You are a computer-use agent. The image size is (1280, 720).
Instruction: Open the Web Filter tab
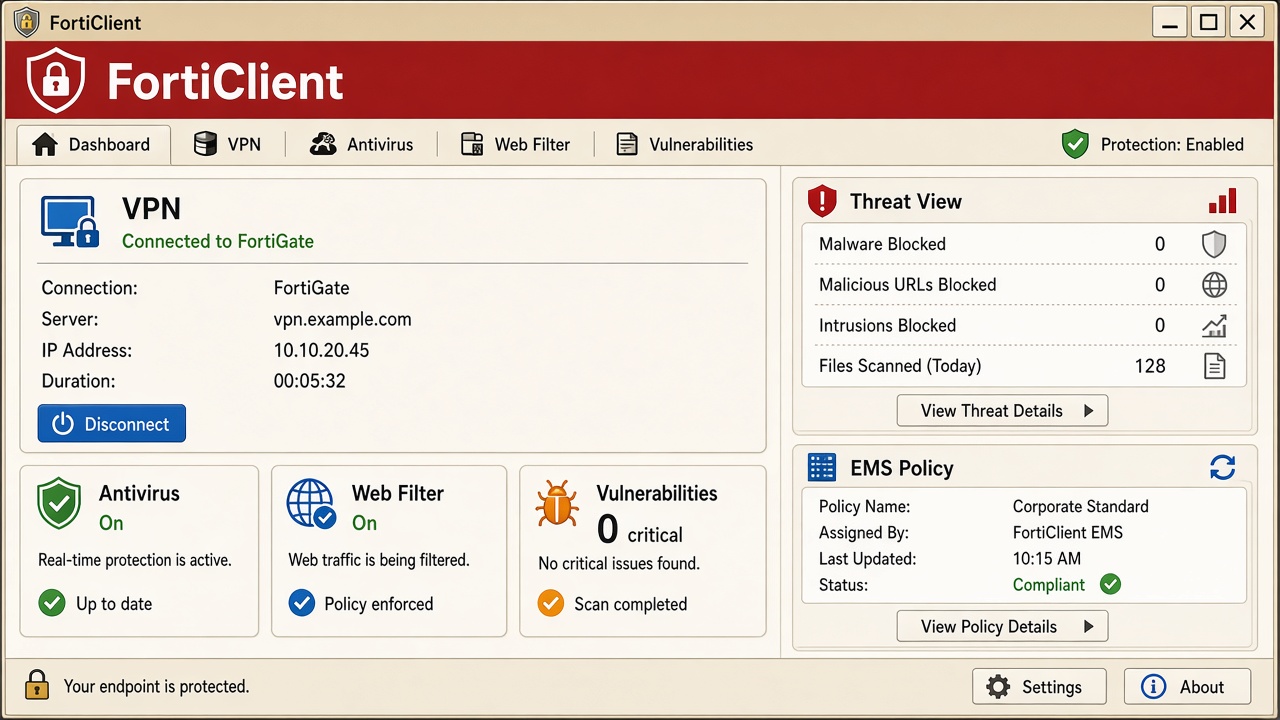click(x=516, y=145)
